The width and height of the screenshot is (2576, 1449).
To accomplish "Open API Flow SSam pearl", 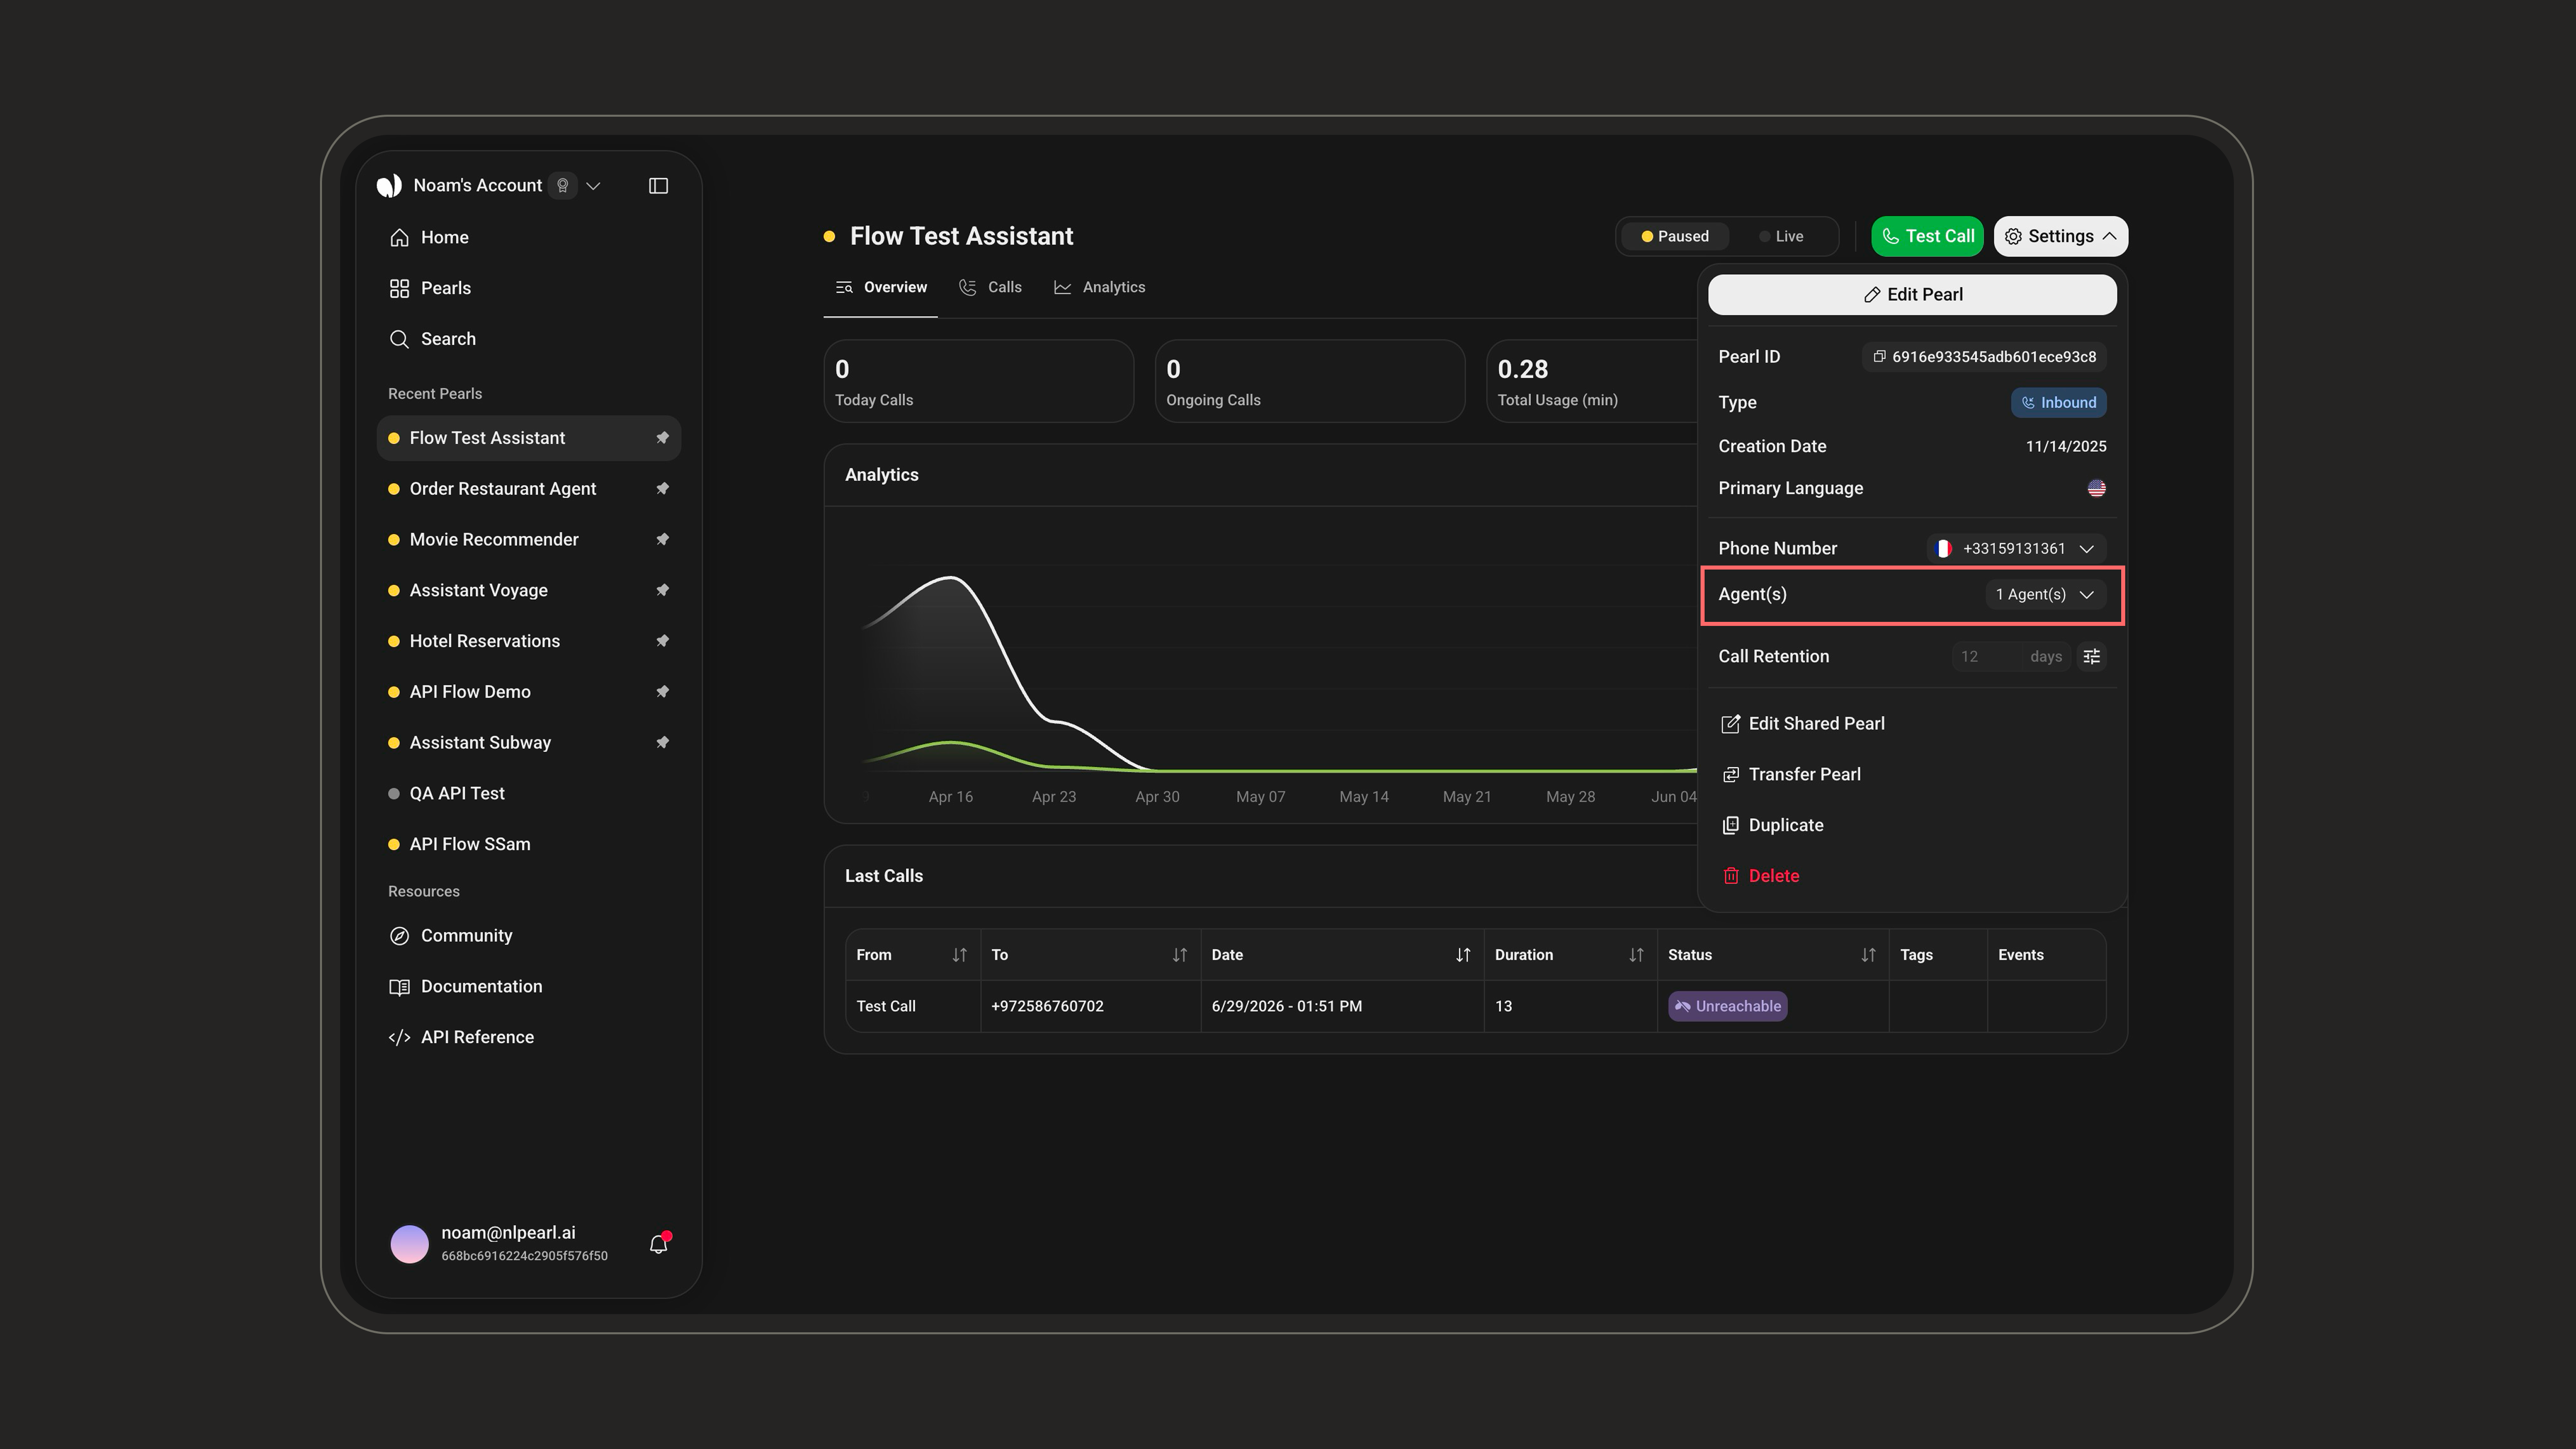I will point(529,844).
